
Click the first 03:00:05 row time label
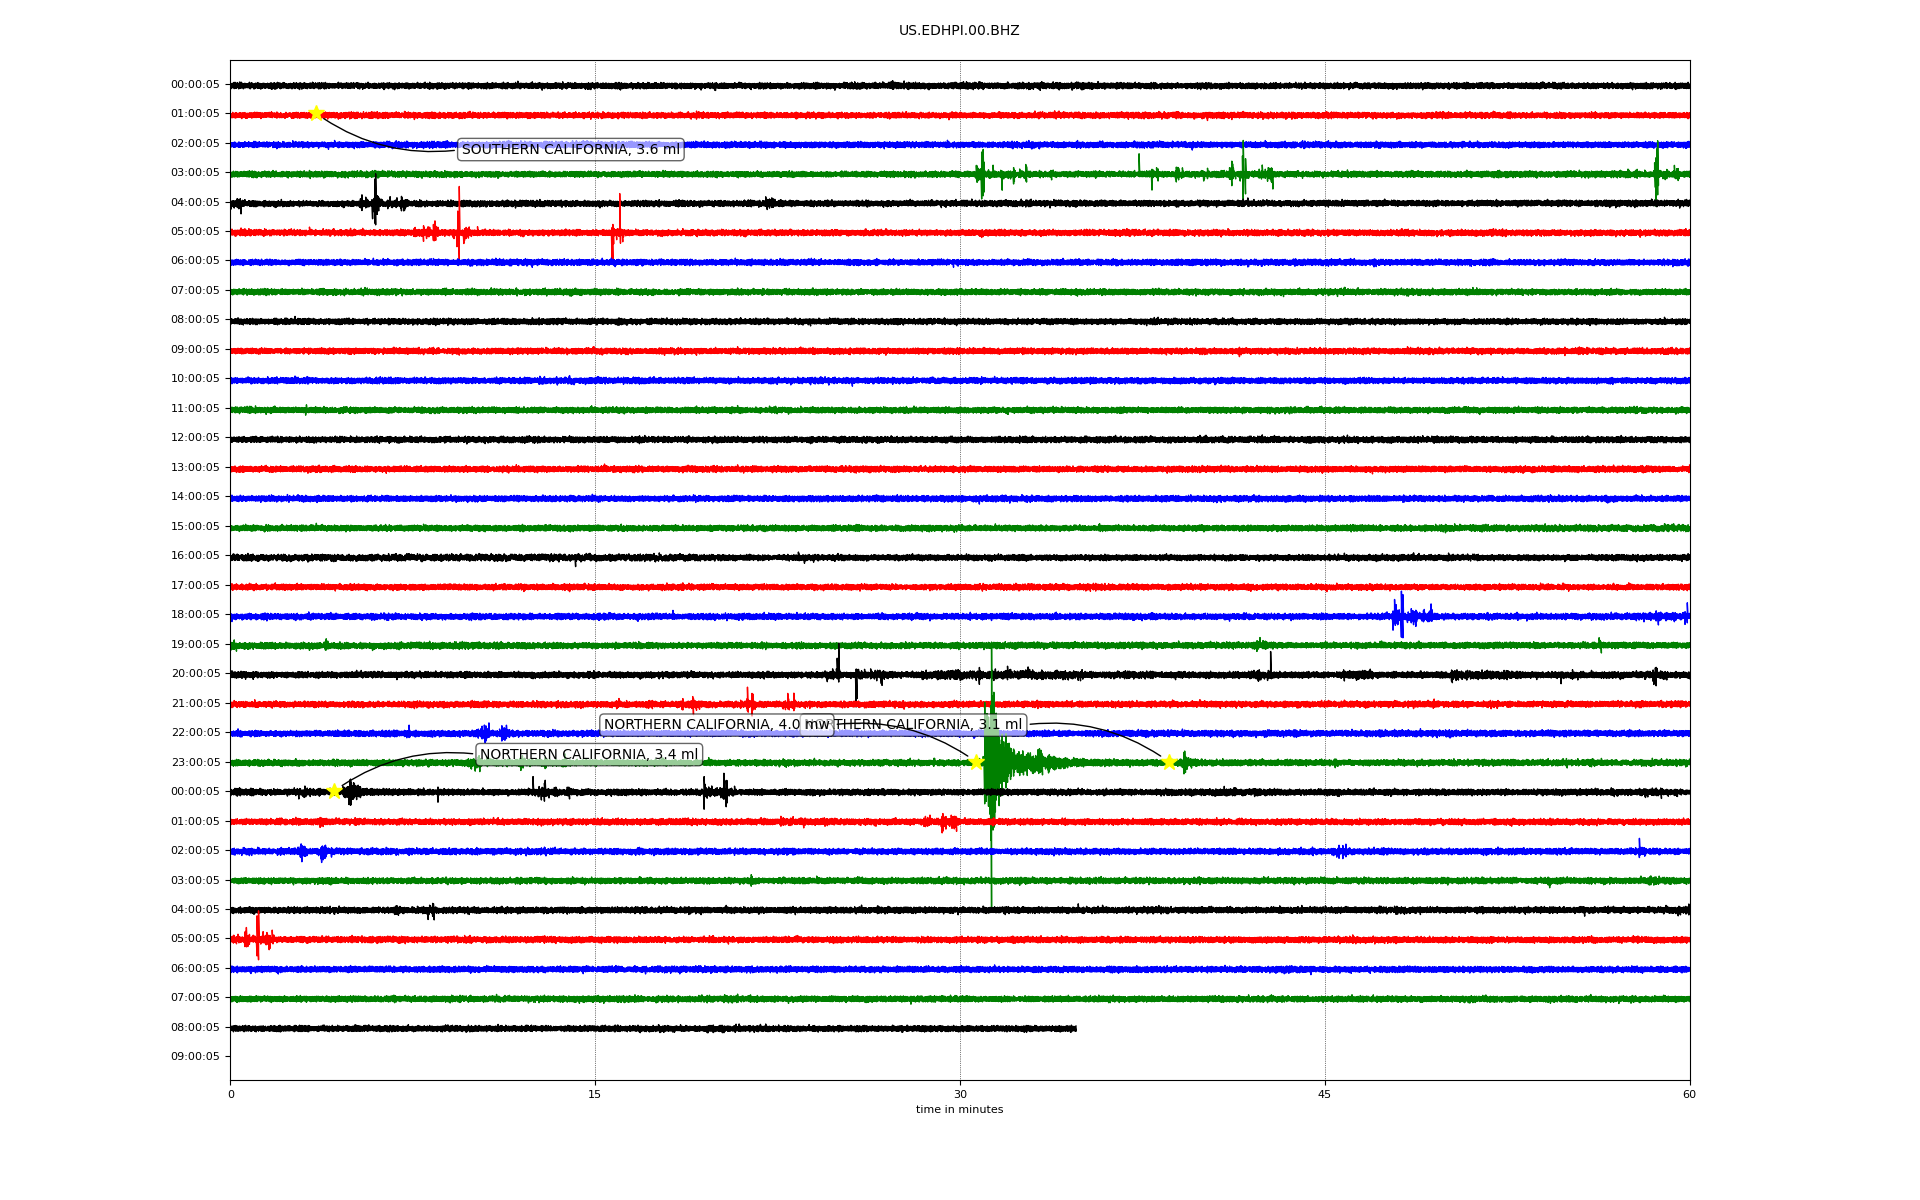tap(195, 173)
